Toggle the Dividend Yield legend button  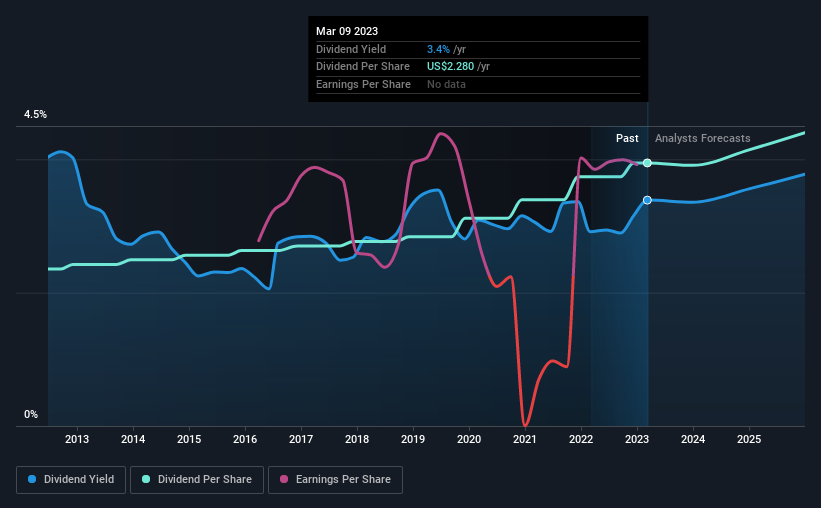71,480
